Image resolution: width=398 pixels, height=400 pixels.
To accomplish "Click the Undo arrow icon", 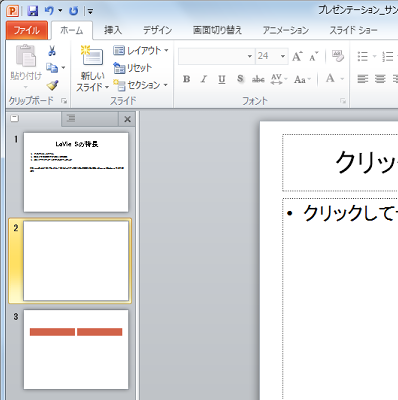I will point(49,11).
